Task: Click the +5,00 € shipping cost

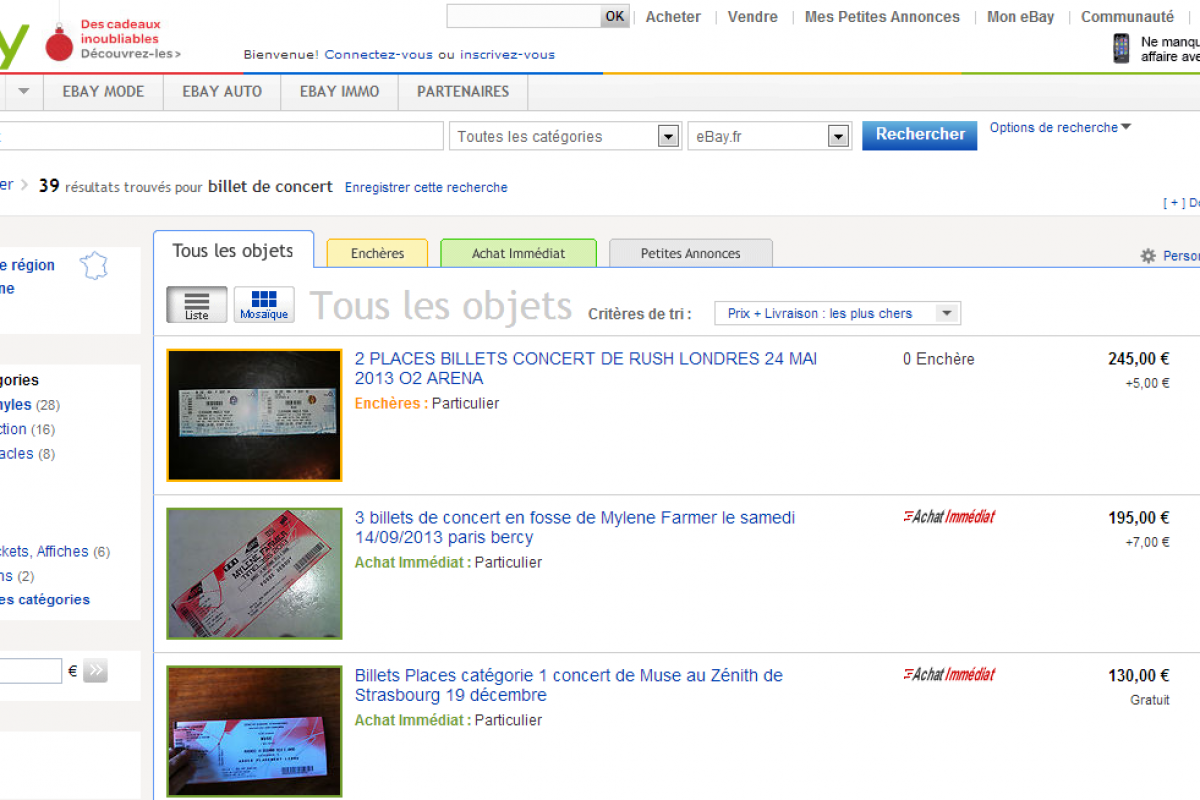Action: [1147, 383]
